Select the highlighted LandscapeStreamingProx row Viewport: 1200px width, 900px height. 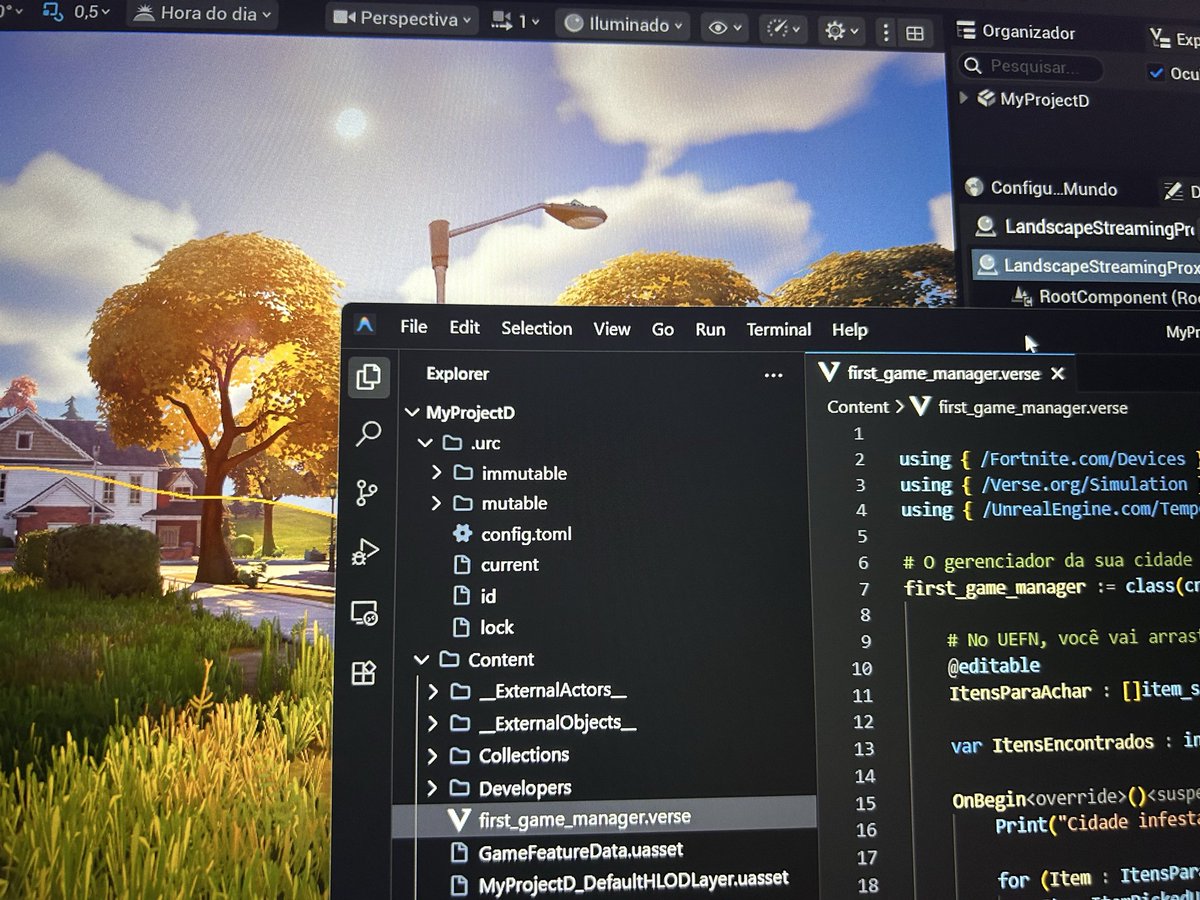tap(1085, 266)
